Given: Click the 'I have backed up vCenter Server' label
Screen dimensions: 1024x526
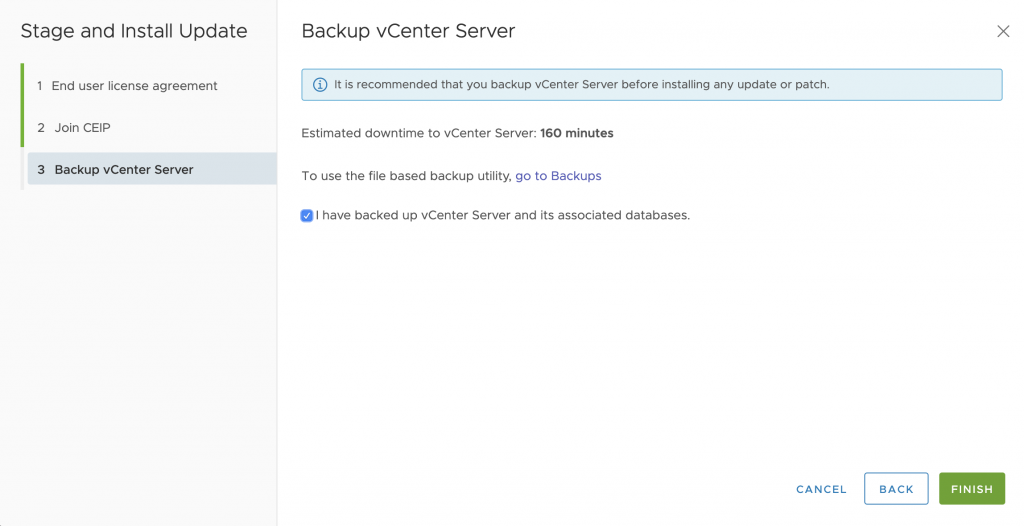Looking at the screenshot, I should [503, 215].
